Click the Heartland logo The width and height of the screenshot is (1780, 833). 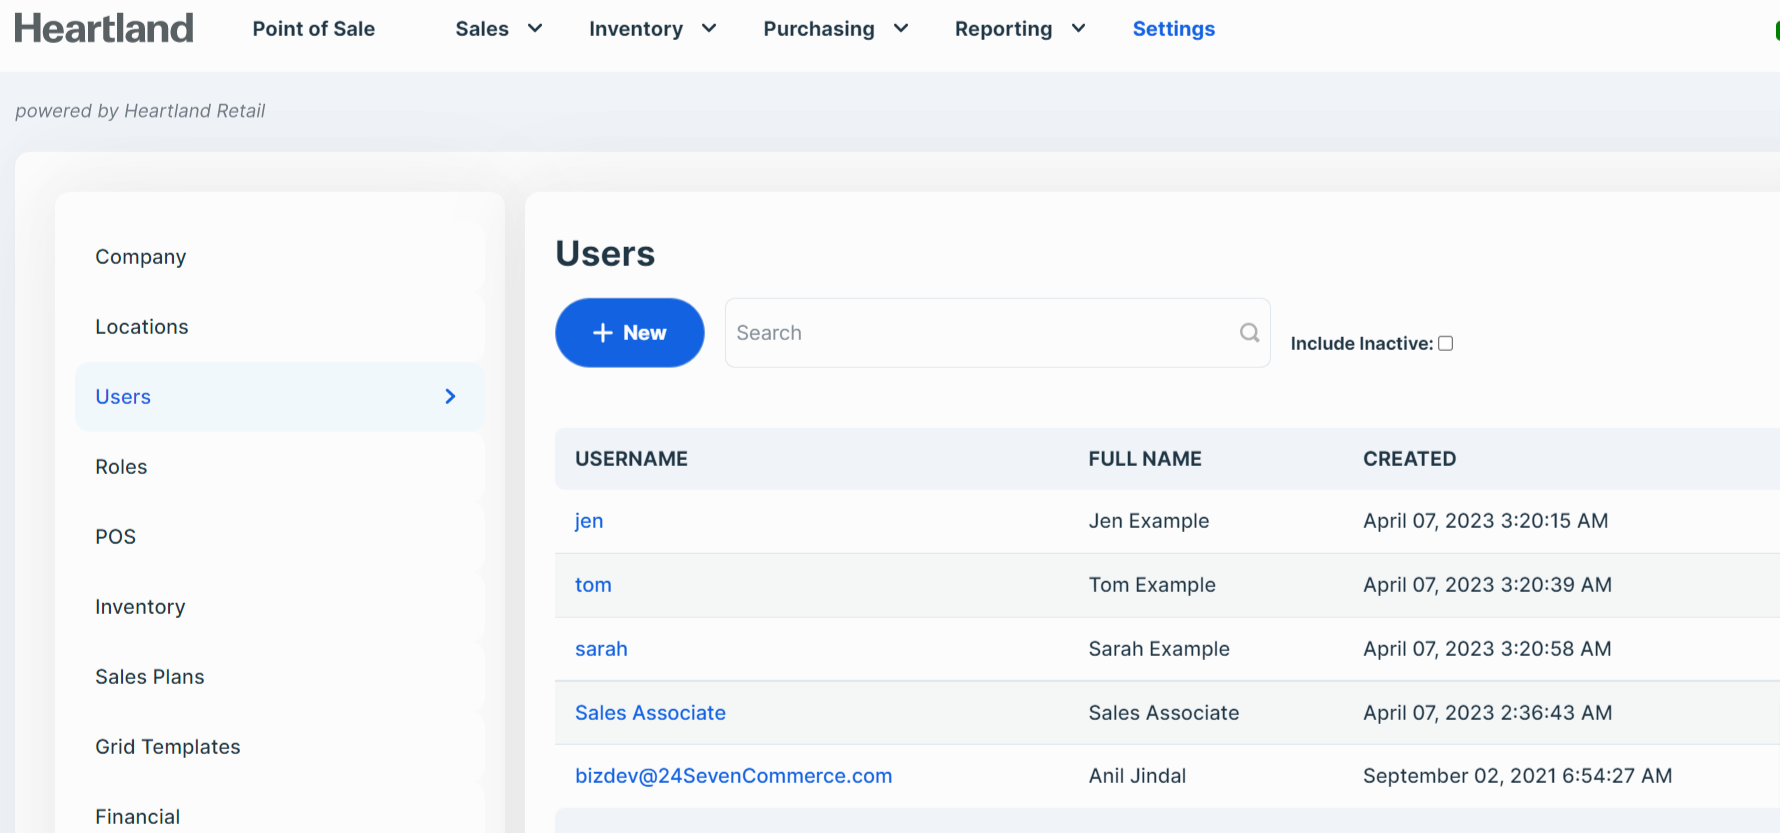click(x=104, y=28)
